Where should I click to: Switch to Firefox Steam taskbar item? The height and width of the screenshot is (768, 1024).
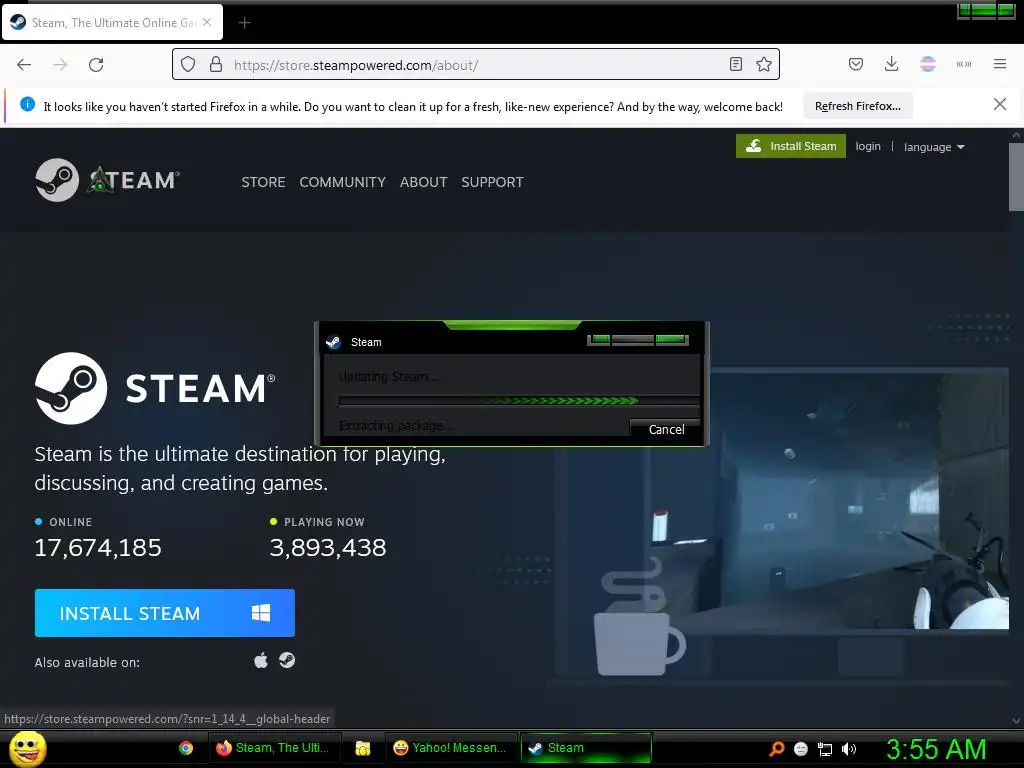[x=273, y=748]
